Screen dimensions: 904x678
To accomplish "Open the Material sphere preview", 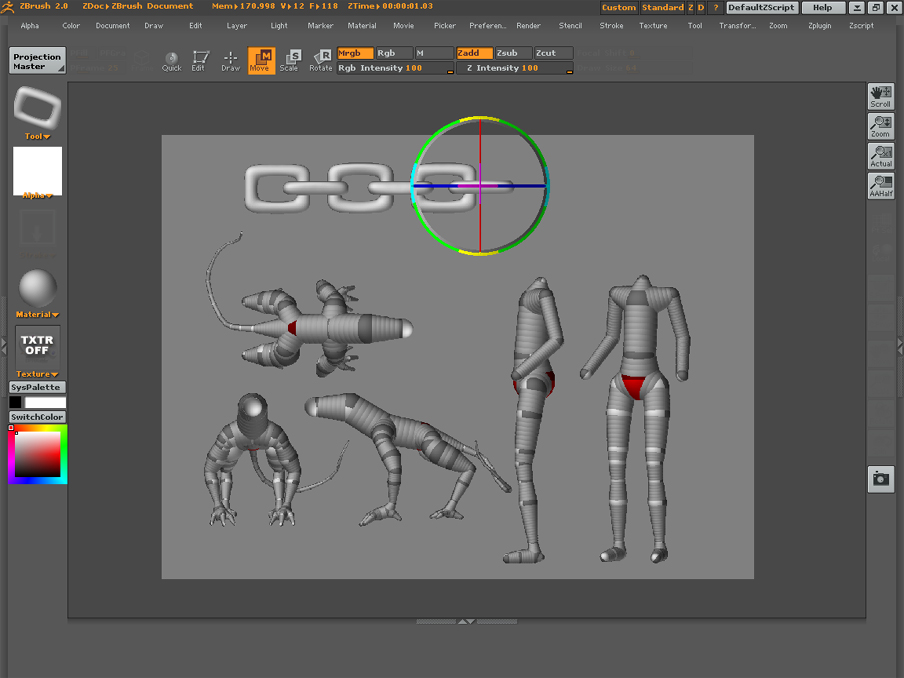I will [x=37, y=288].
